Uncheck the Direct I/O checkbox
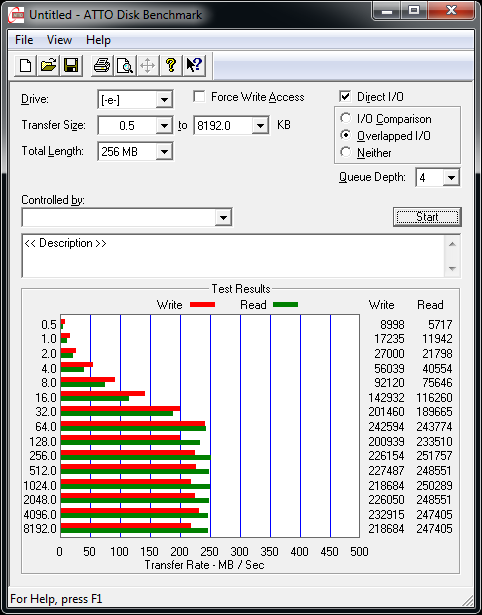This screenshot has width=482, height=615. pos(345,96)
